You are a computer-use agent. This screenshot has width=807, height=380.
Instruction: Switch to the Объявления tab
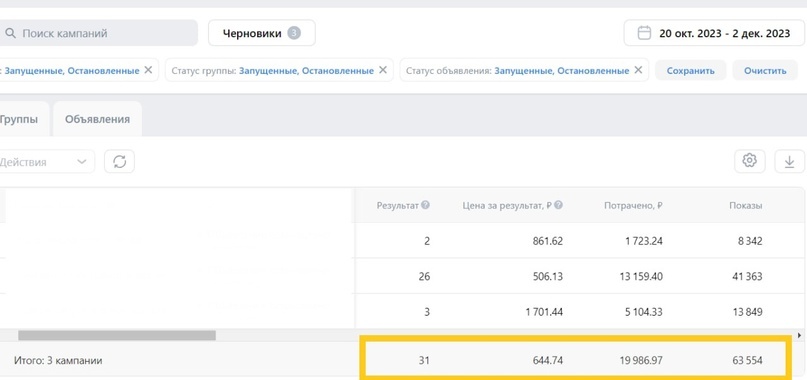click(97, 119)
